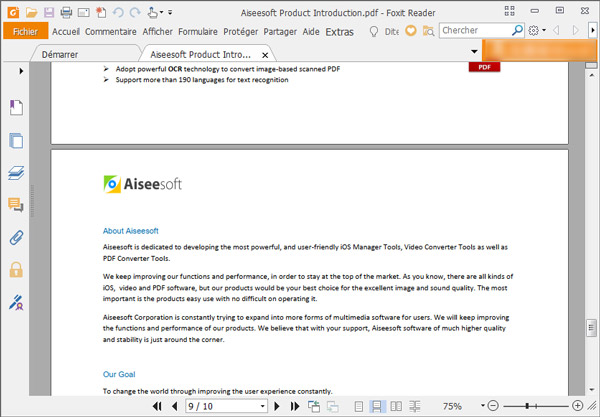Screen dimensions: 600x417
Task: Open the Protéger tab
Action: click(241, 32)
